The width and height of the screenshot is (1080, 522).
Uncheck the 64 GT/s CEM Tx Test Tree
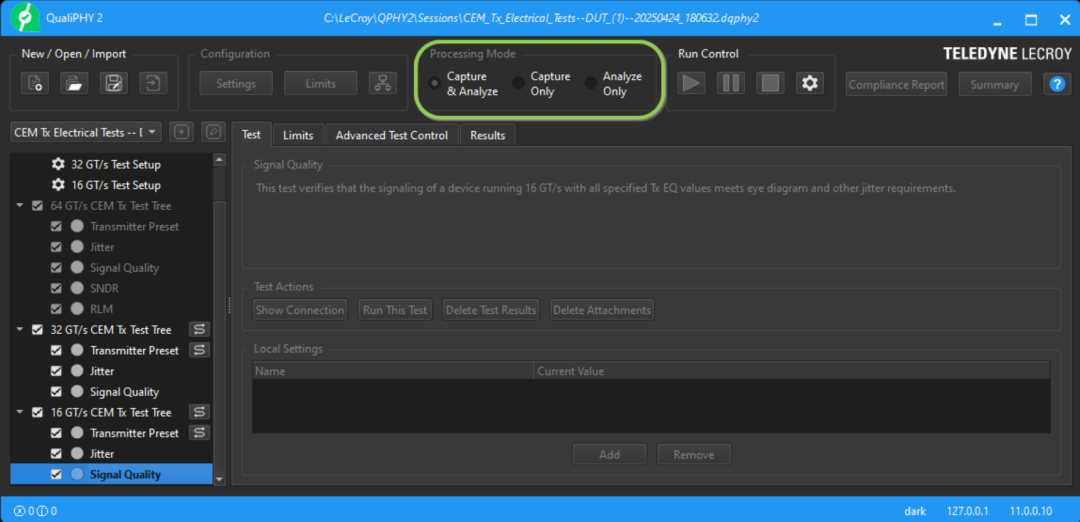tap(38, 206)
